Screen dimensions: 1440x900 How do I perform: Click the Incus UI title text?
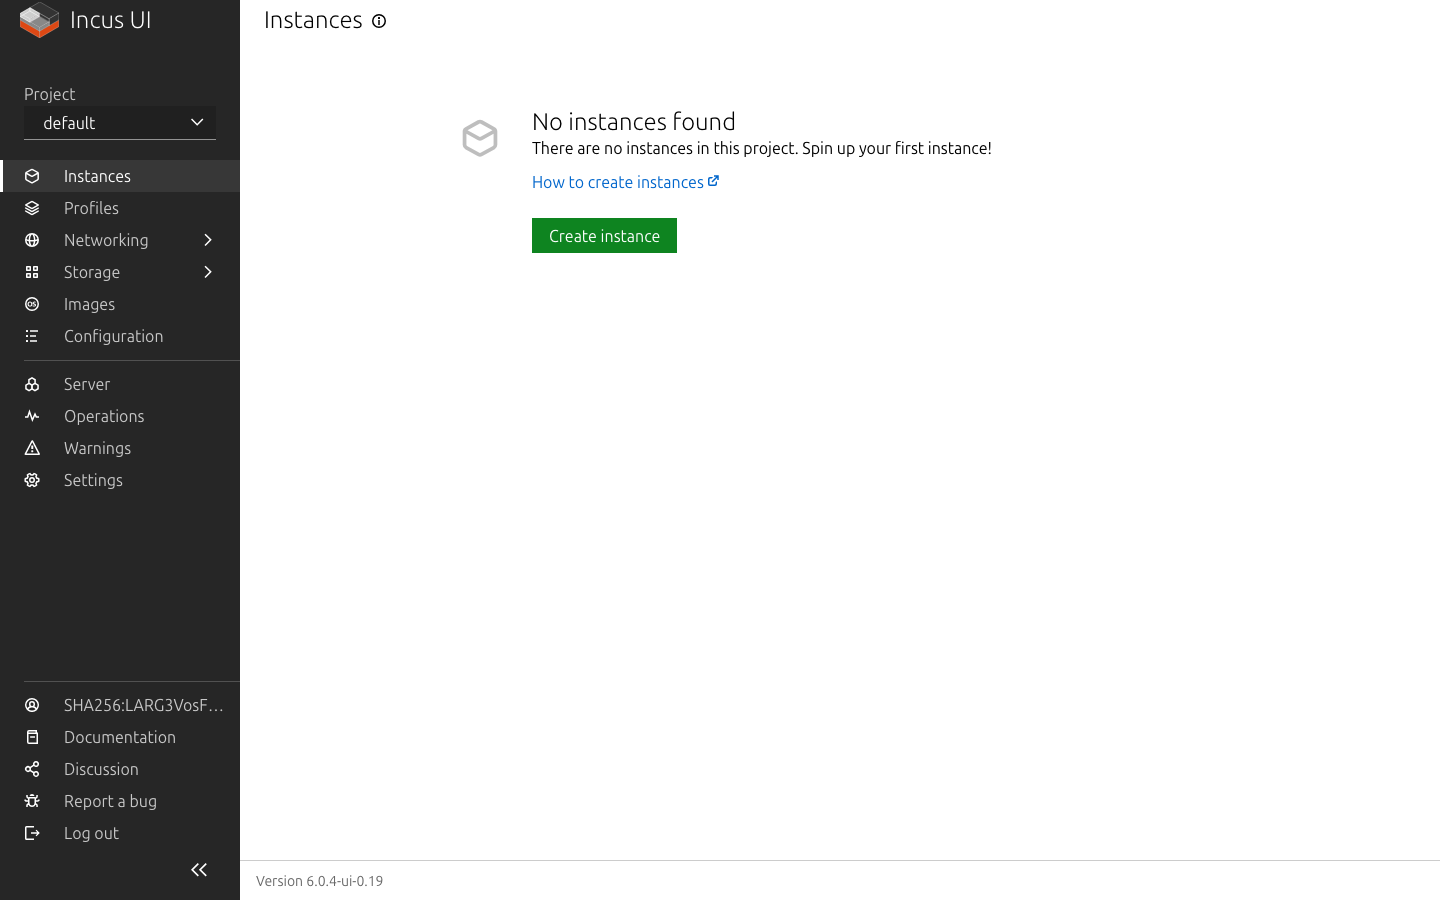(110, 20)
